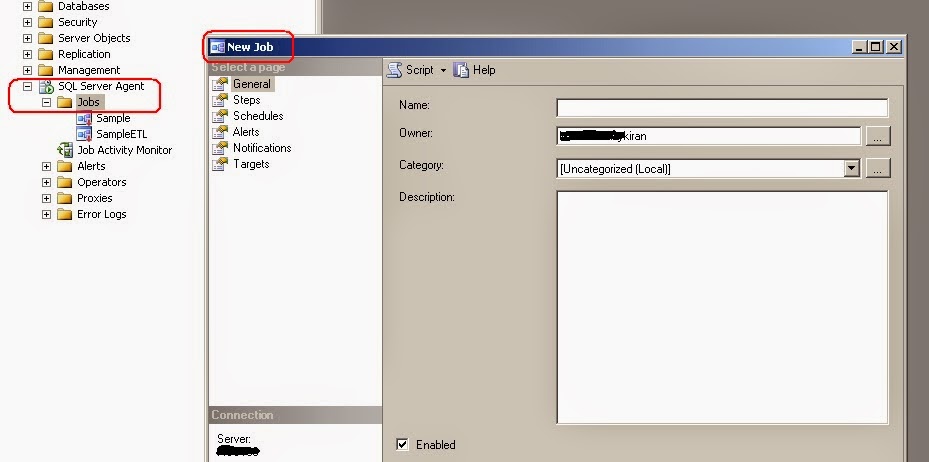Click the SampleETL job icon

click(84, 134)
